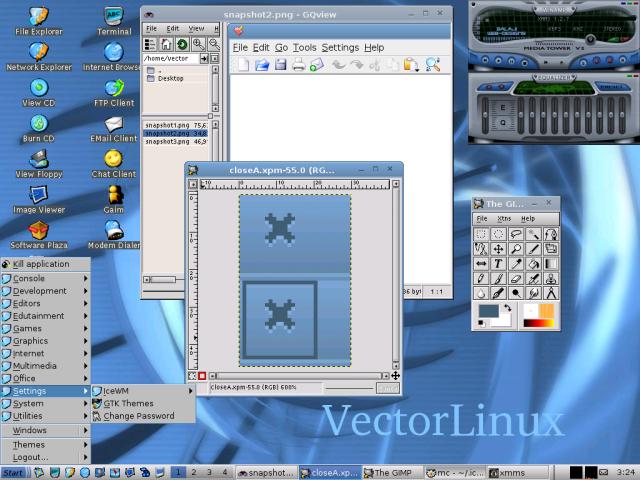Click the green refresh icon in GQview
The width and height of the screenshot is (640, 480).
tap(182, 44)
